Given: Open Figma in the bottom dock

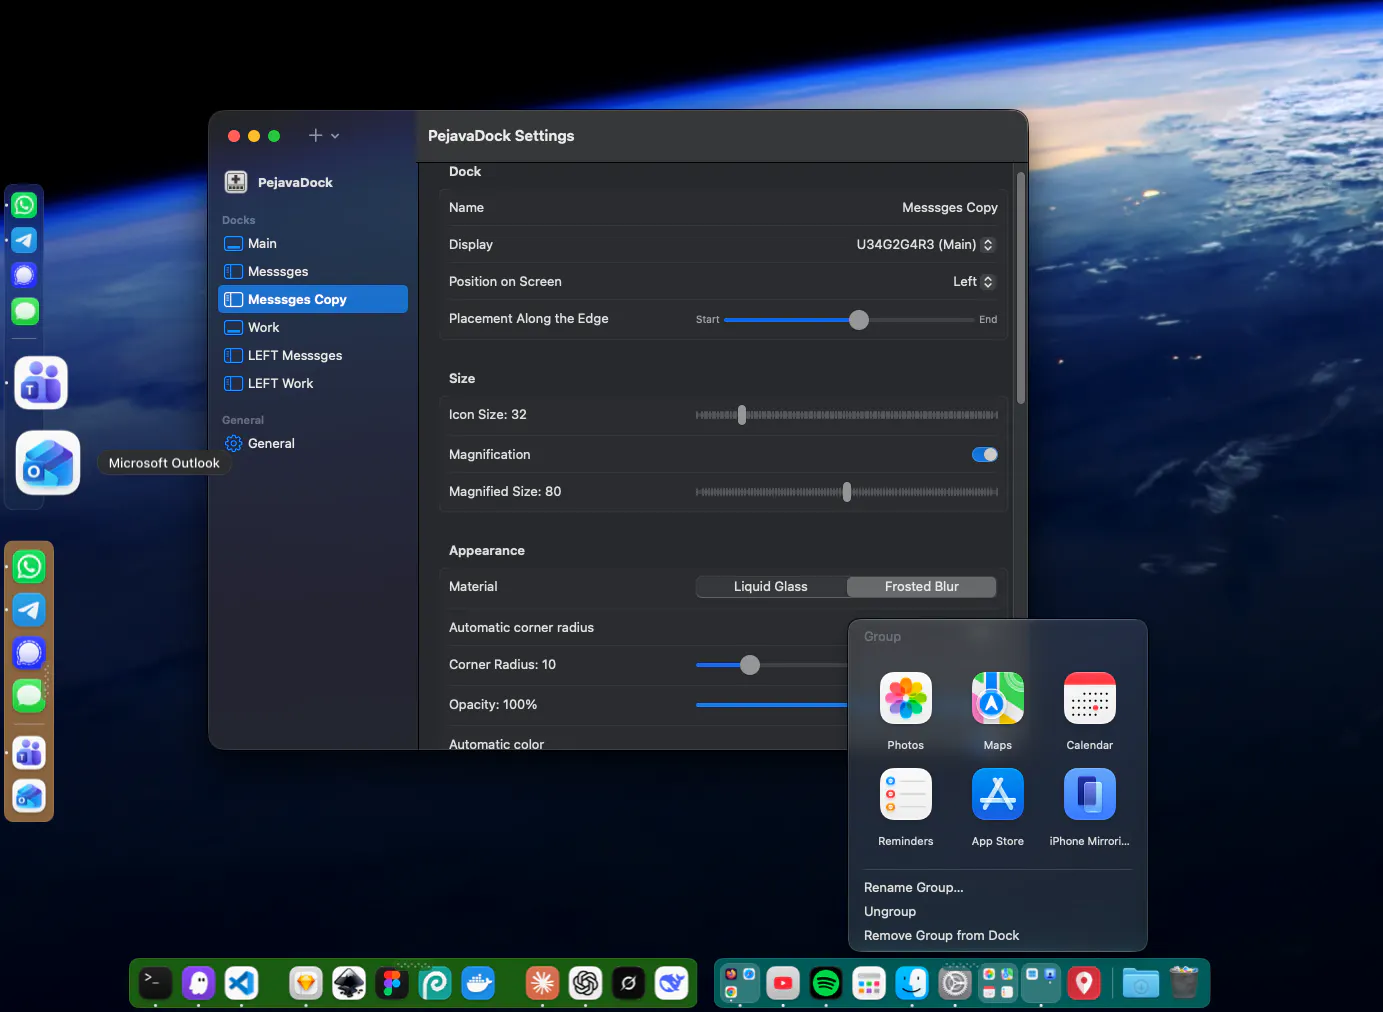Looking at the screenshot, I should click(x=392, y=984).
